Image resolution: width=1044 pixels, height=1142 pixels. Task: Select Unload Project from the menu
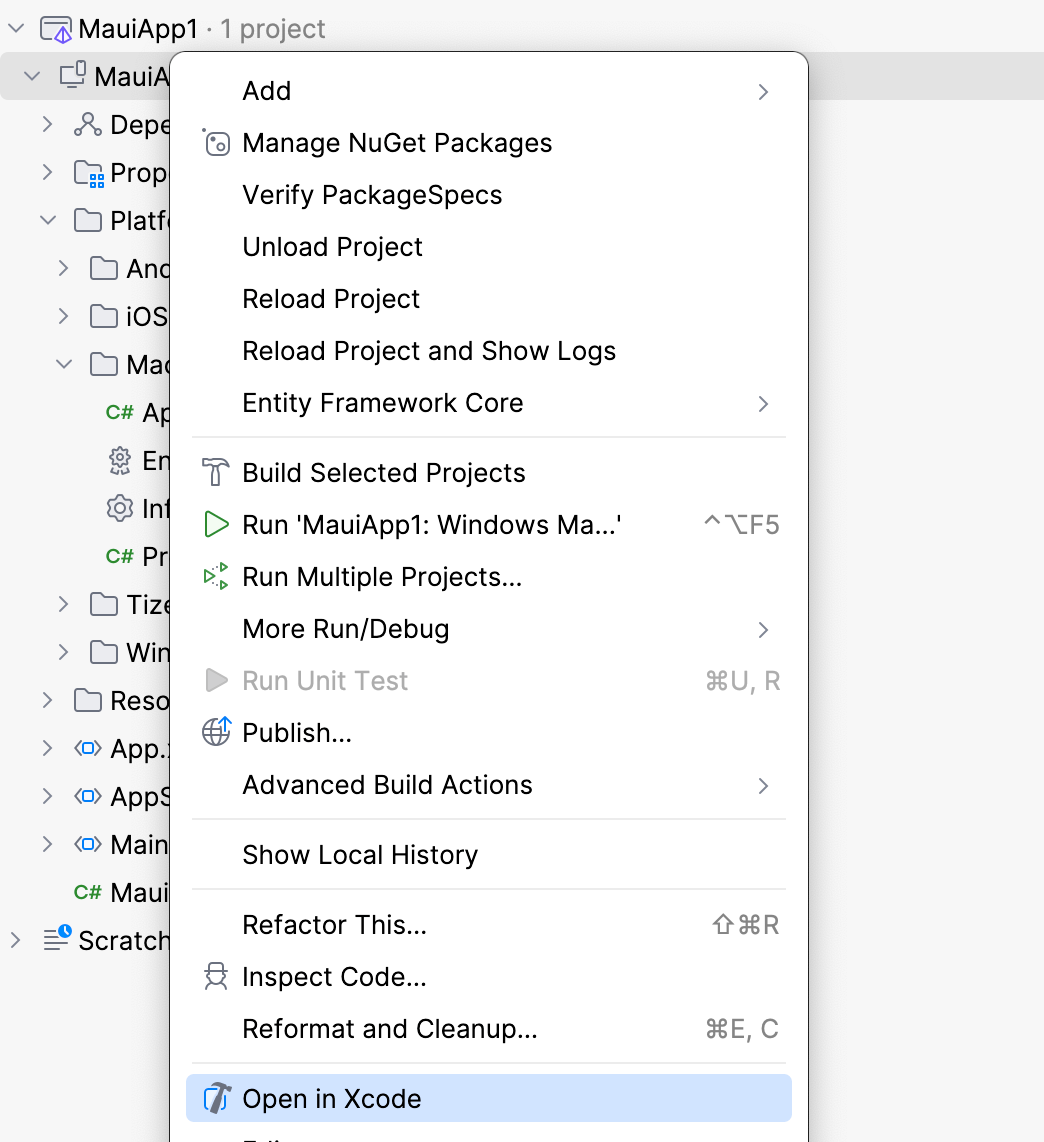click(x=332, y=246)
